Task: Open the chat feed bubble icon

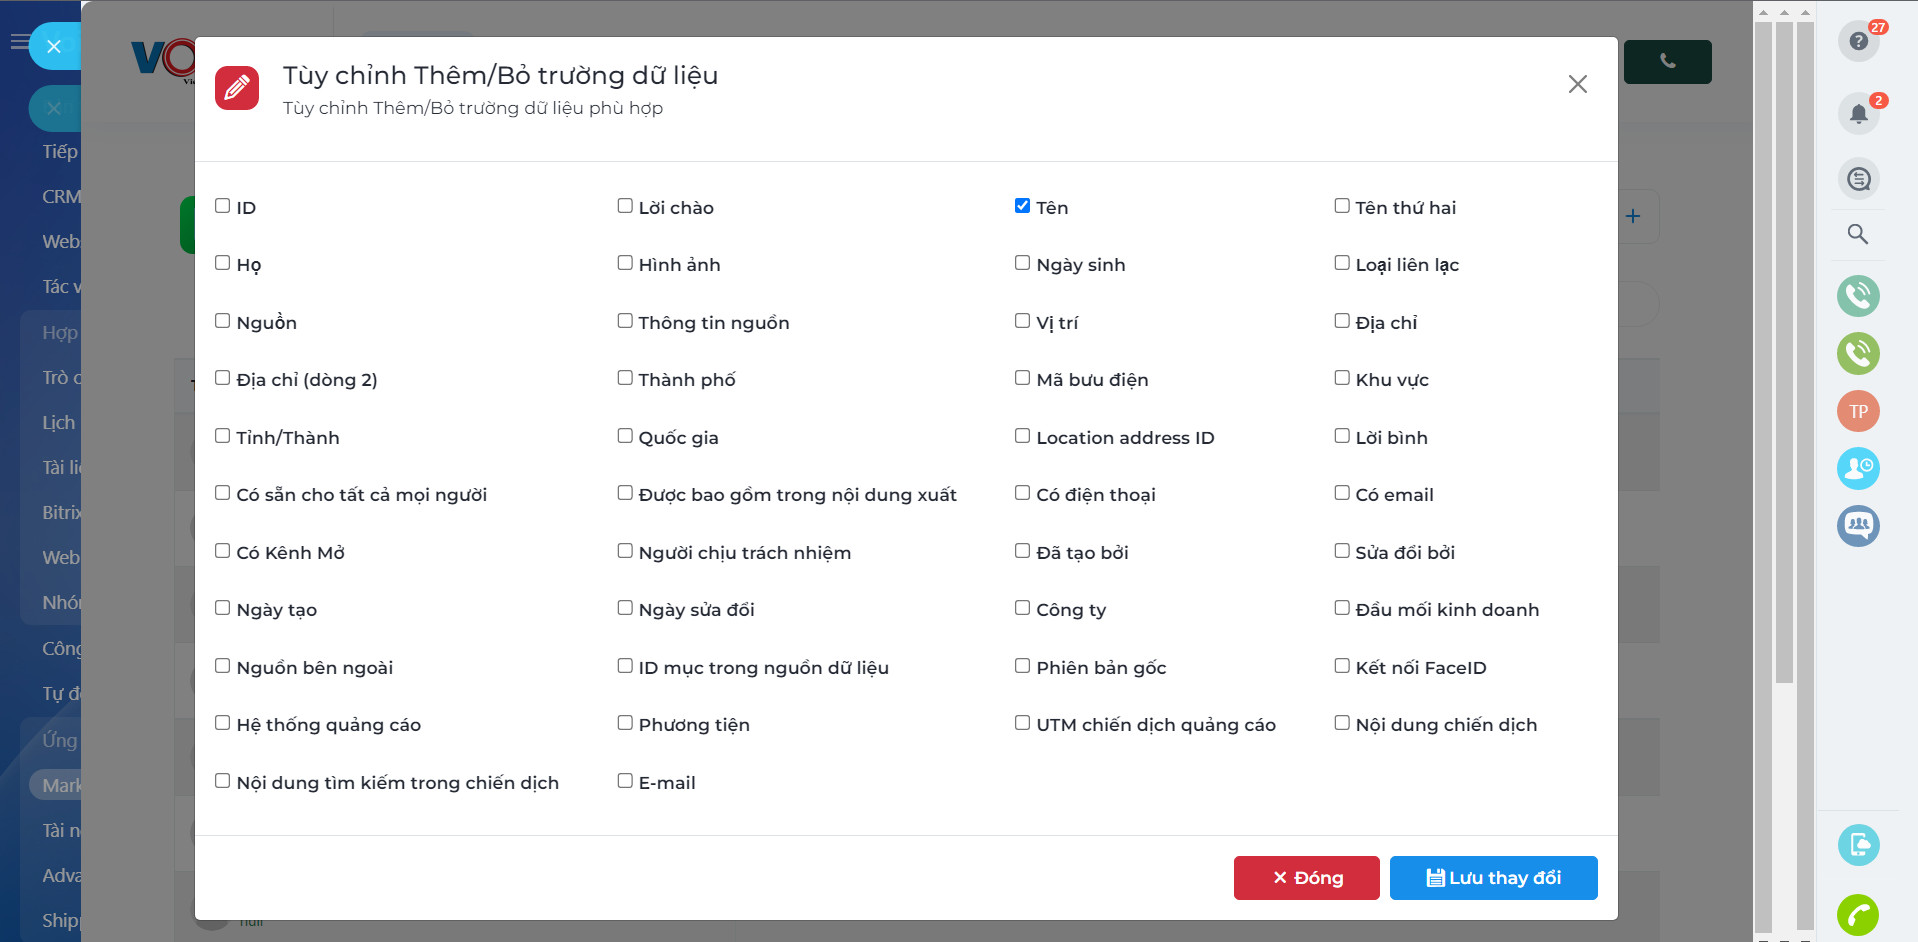Action: 1858,179
